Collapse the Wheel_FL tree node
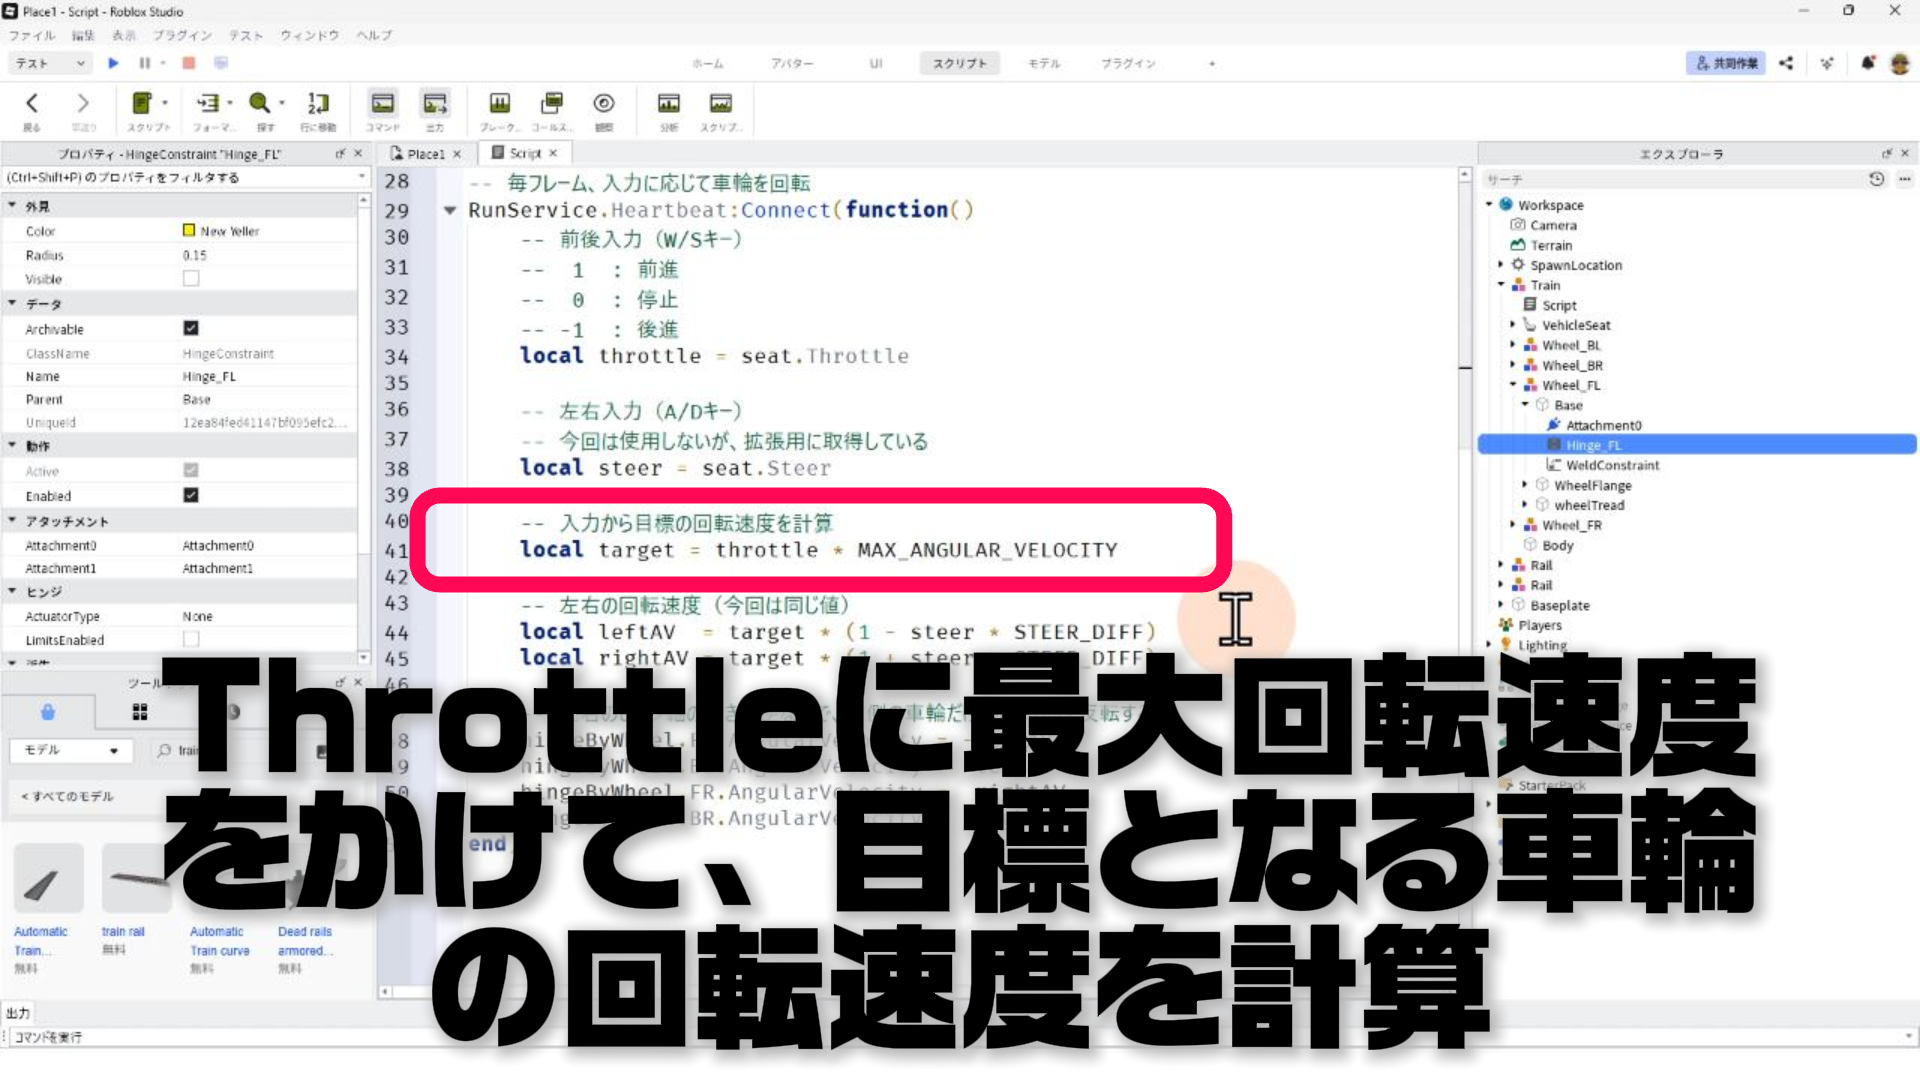Viewport: 1920px width, 1080px height. point(1513,385)
